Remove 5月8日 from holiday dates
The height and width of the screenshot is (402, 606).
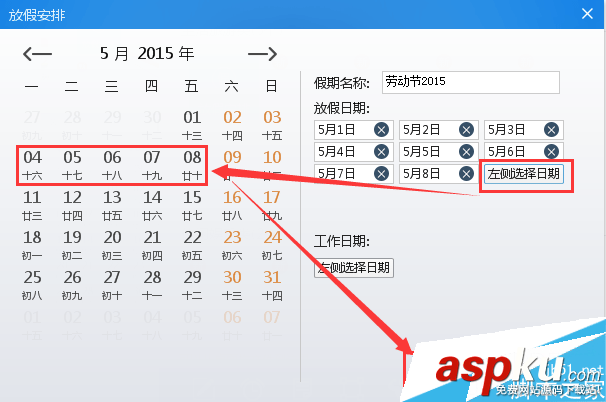pyautogui.click(x=466, y=174)
